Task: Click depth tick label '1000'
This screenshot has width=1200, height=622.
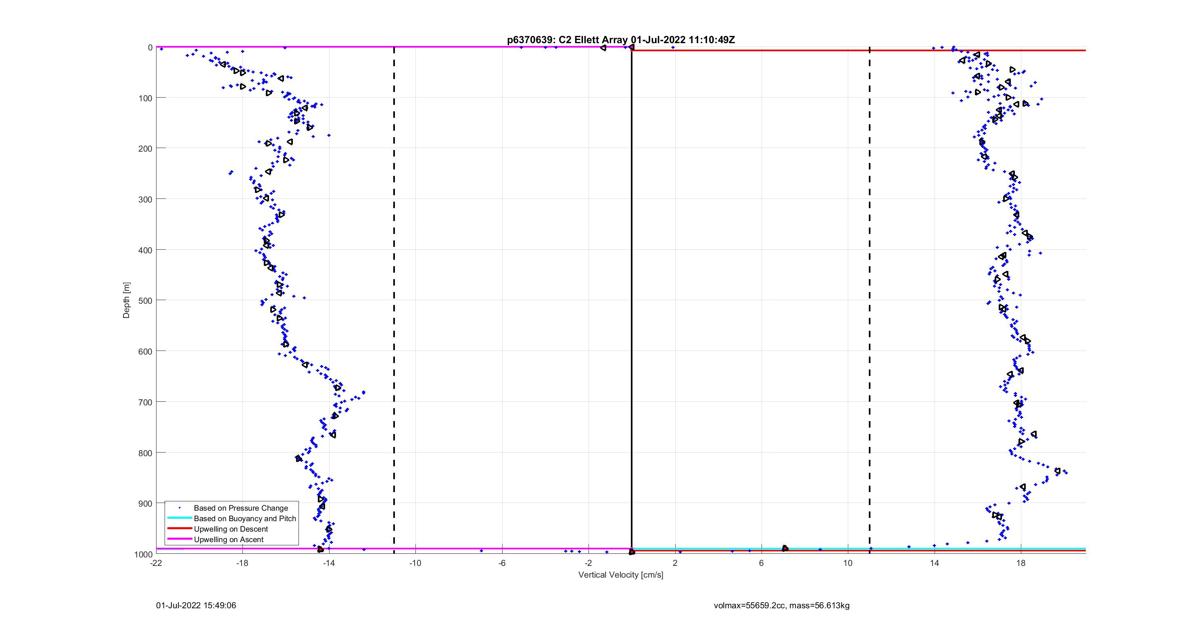Action: pos(143,554)
